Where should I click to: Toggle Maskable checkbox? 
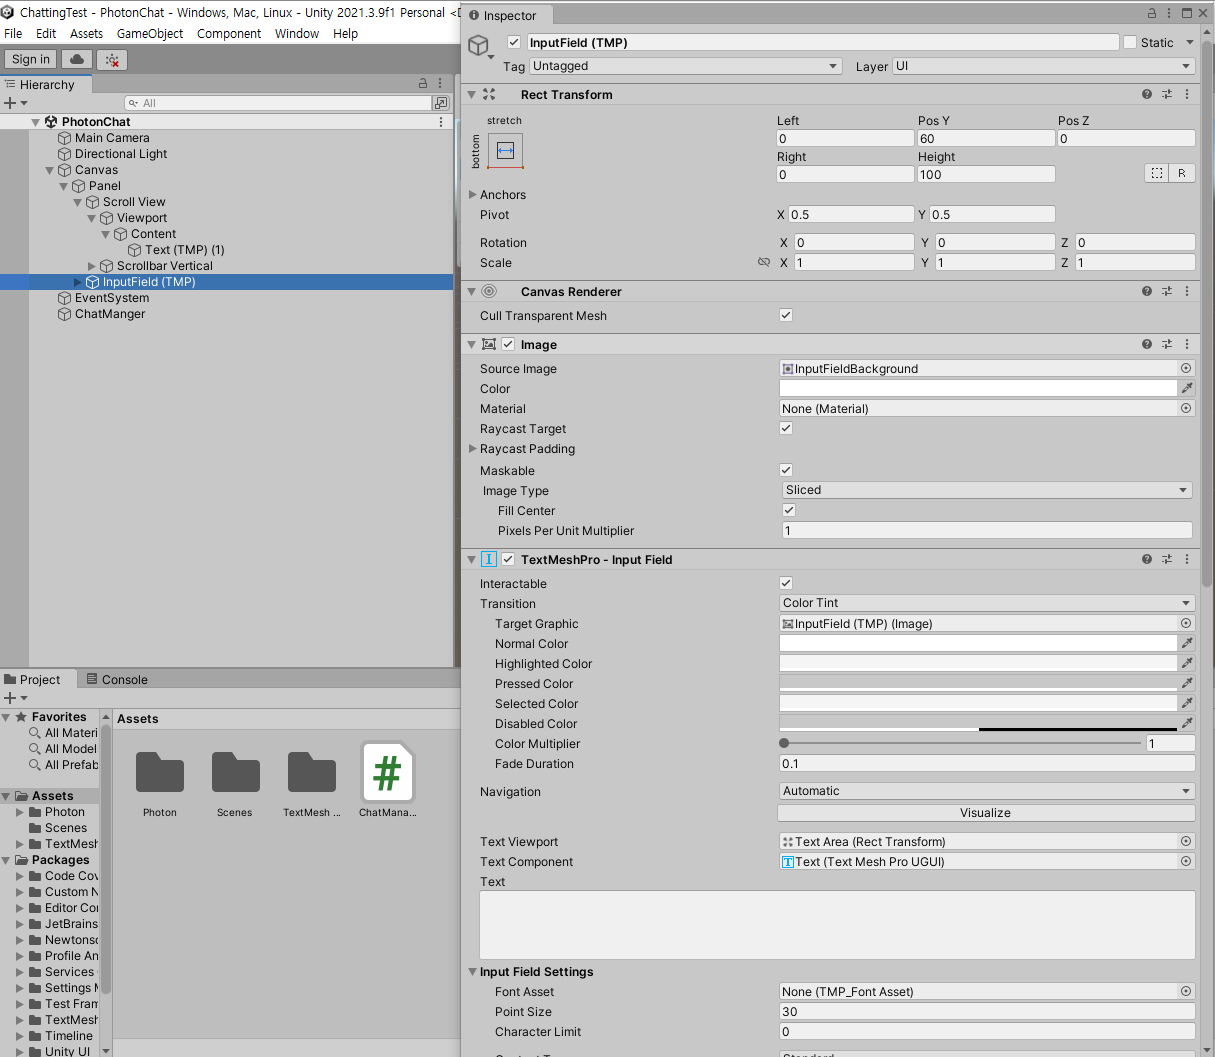[x=786, y=470]
